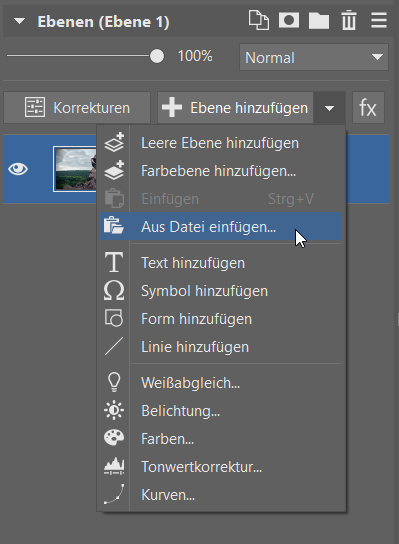Click the paste-from-file clipboard icon
Screen dimensions: 399x544
click(114, 226)
